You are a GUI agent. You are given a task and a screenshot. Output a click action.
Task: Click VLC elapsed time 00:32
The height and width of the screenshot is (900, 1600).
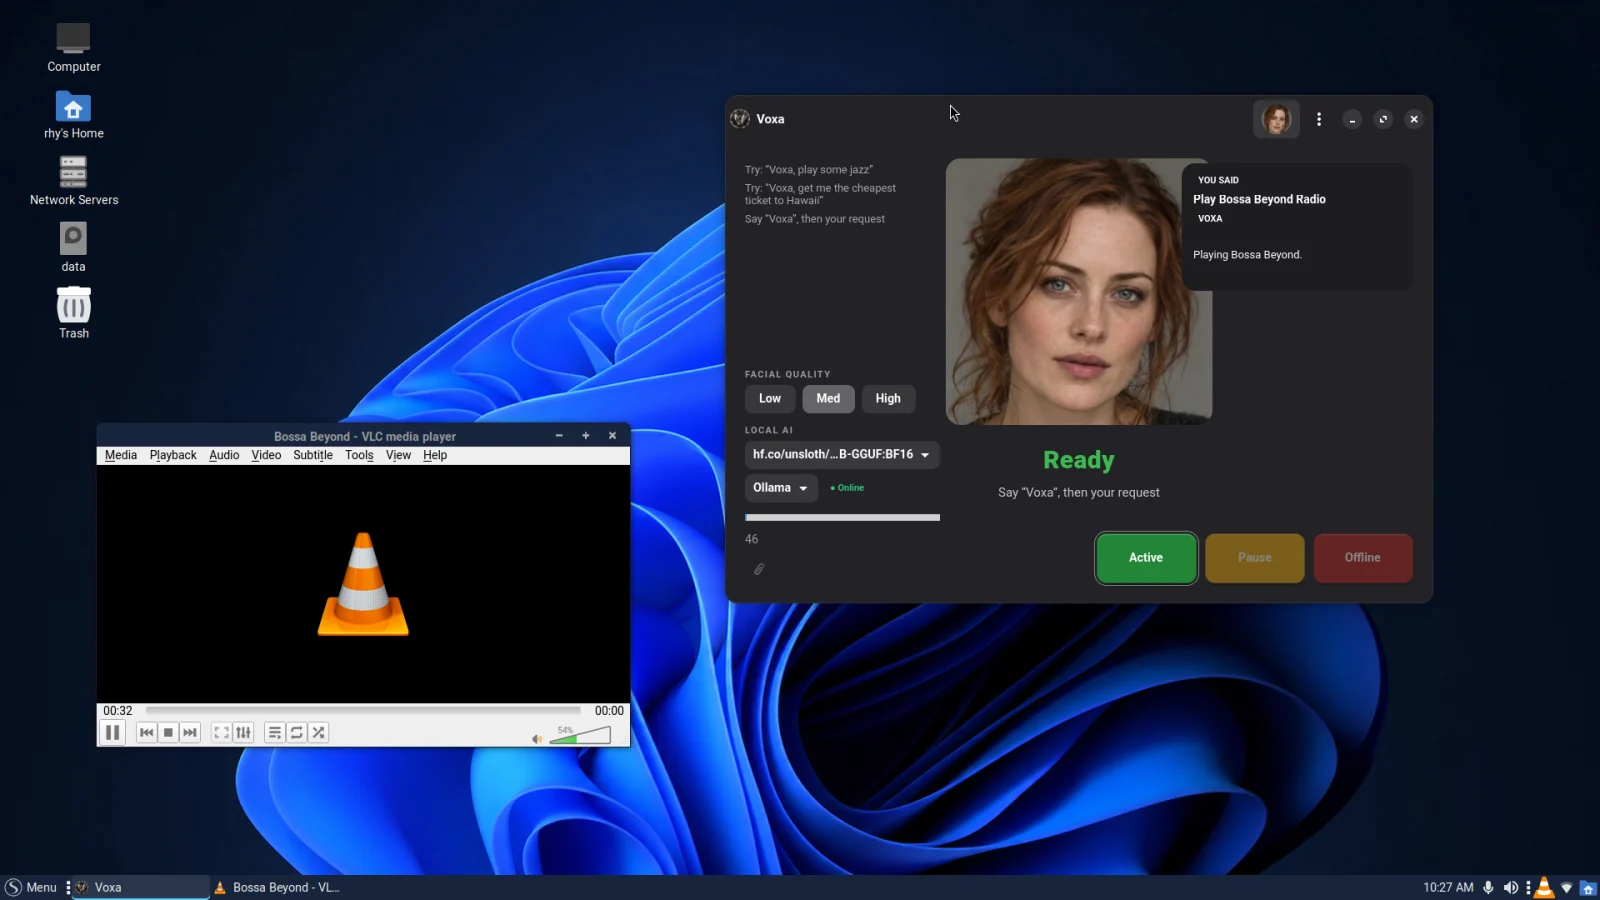[x=118, y=711]
